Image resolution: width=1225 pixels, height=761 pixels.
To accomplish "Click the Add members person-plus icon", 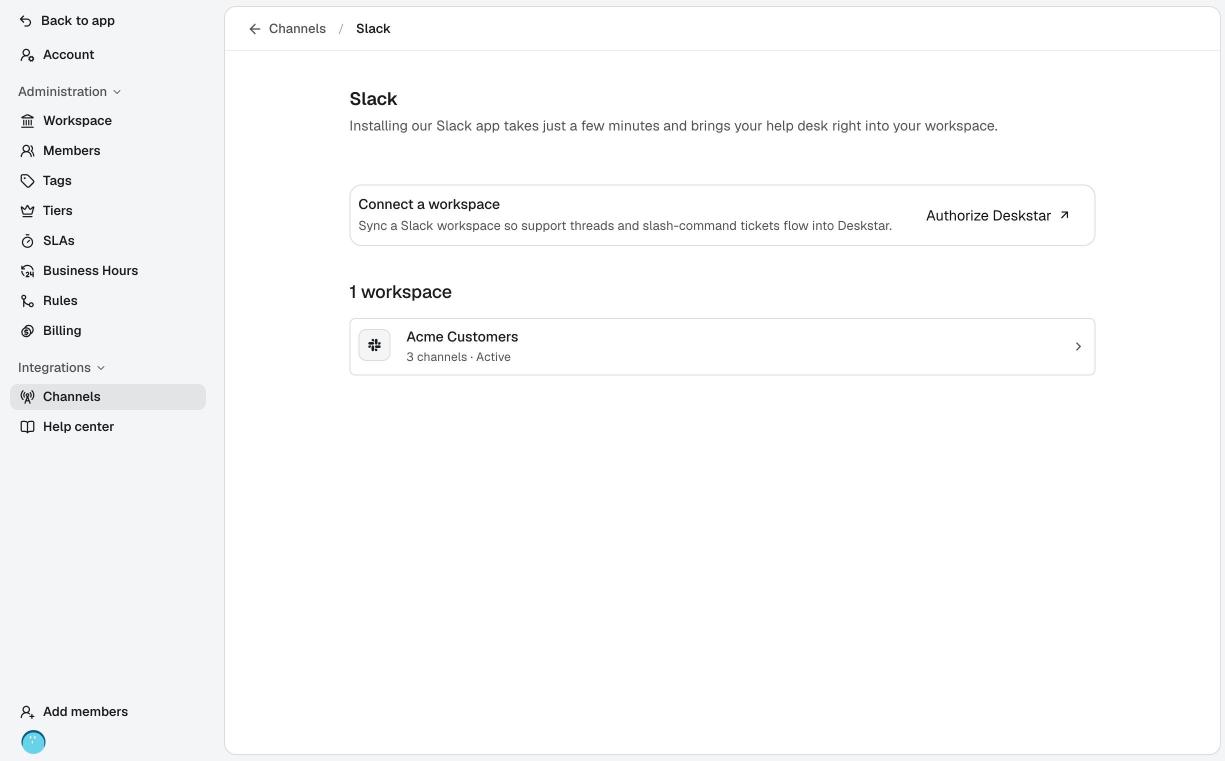I will tap(27, 712).
